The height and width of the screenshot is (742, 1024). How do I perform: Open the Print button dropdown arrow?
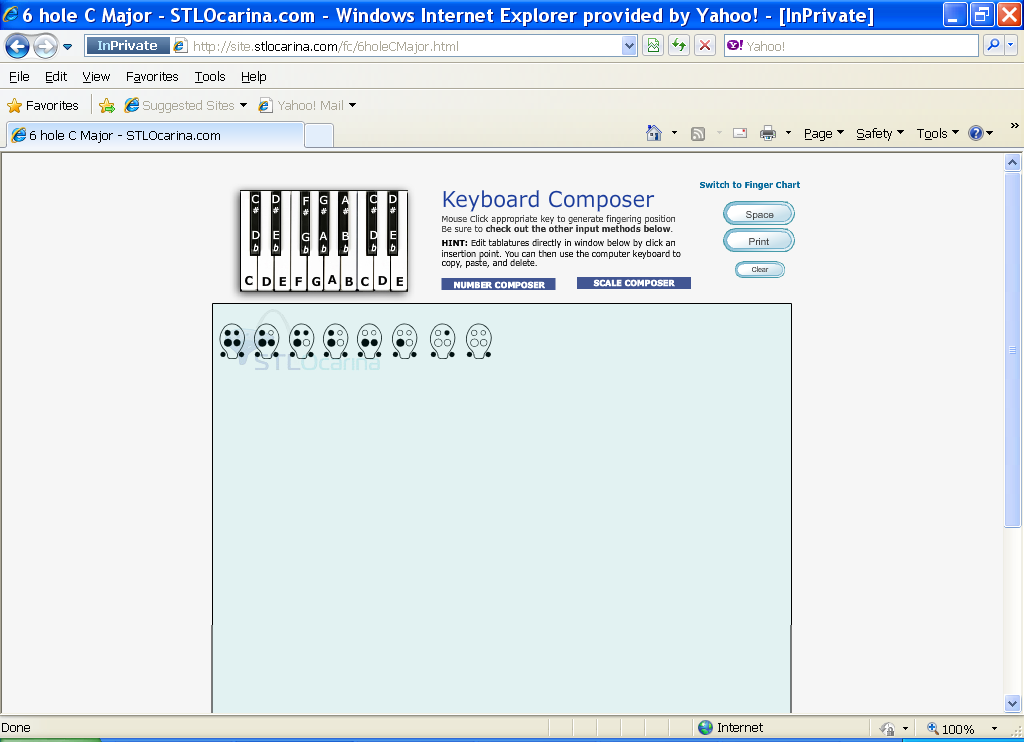(788, 133)
